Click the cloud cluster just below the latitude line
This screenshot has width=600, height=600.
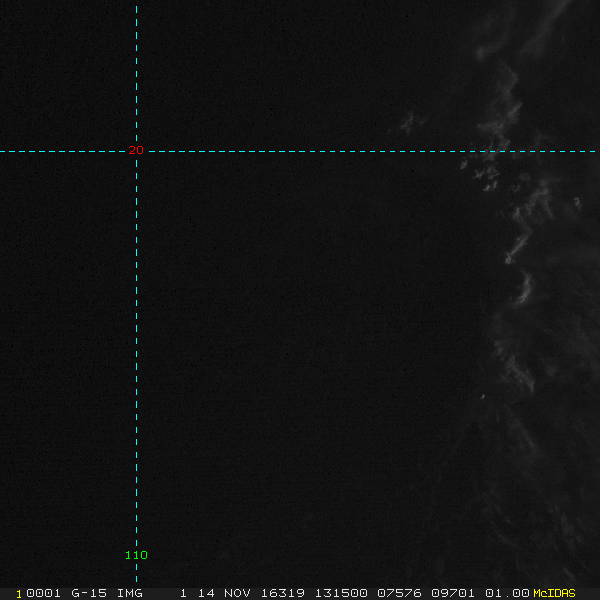(x=485, y=175)
